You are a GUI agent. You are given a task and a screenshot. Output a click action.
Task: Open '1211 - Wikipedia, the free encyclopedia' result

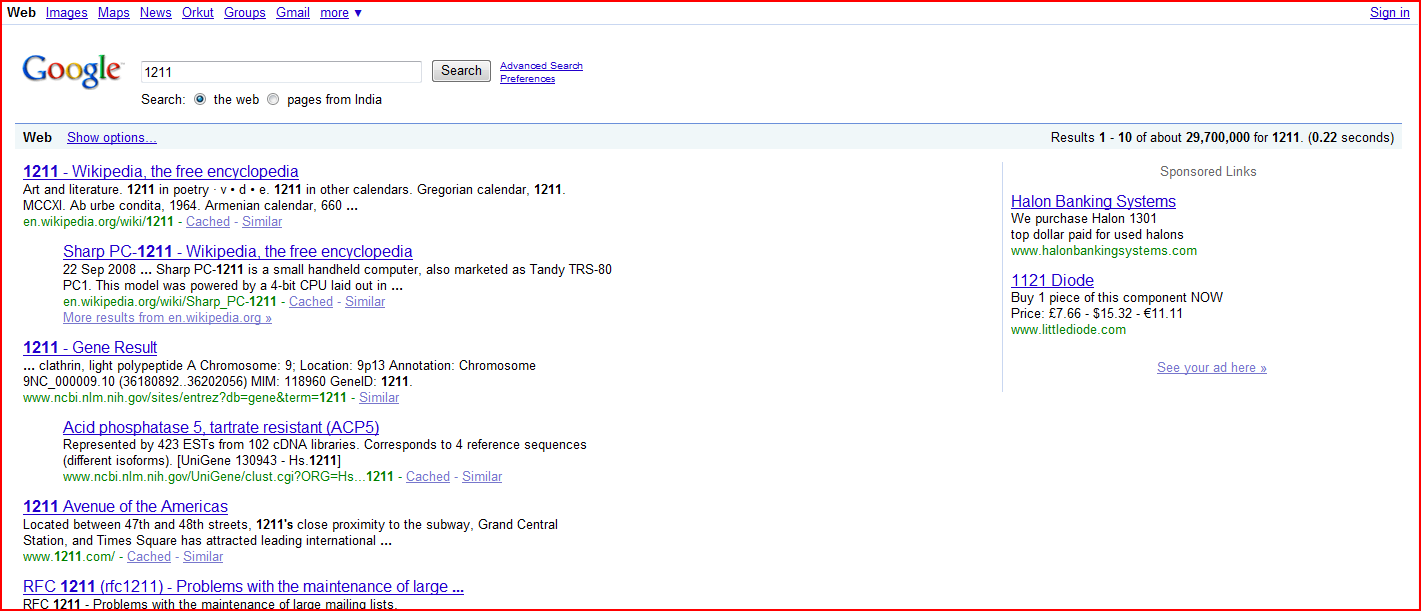point(160,172)
